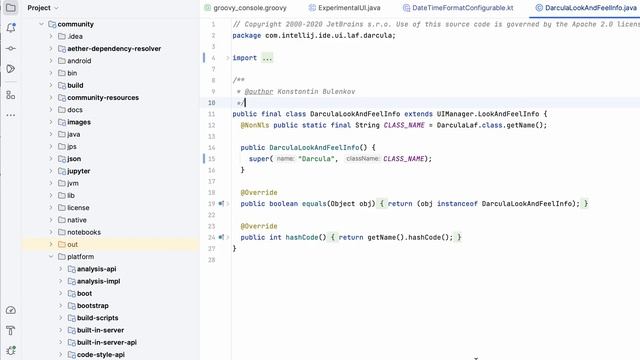Collapse the community folder

click(x=41, y=24)
